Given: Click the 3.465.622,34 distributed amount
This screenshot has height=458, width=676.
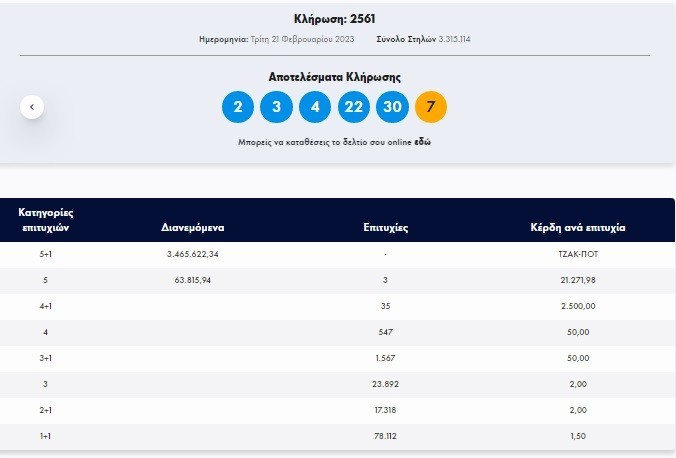Looking at the screenshot, I should point(192,255).
